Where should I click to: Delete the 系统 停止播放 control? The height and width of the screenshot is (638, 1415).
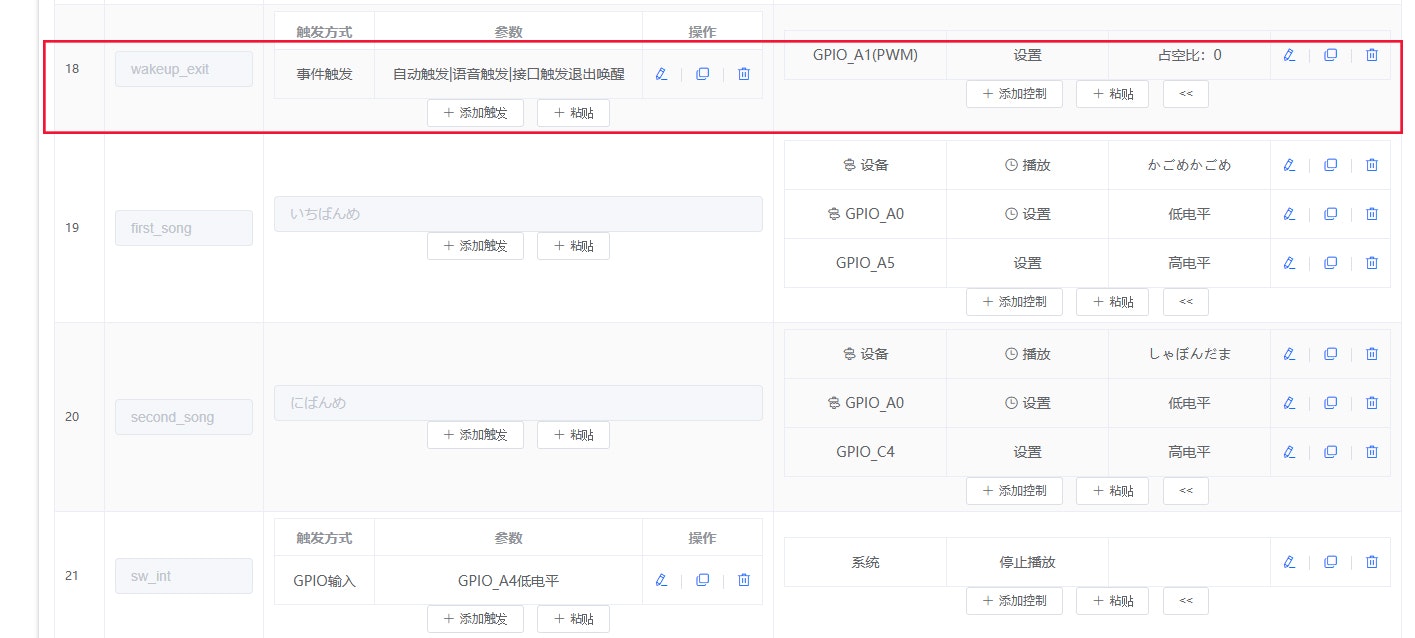(1372, 562)
